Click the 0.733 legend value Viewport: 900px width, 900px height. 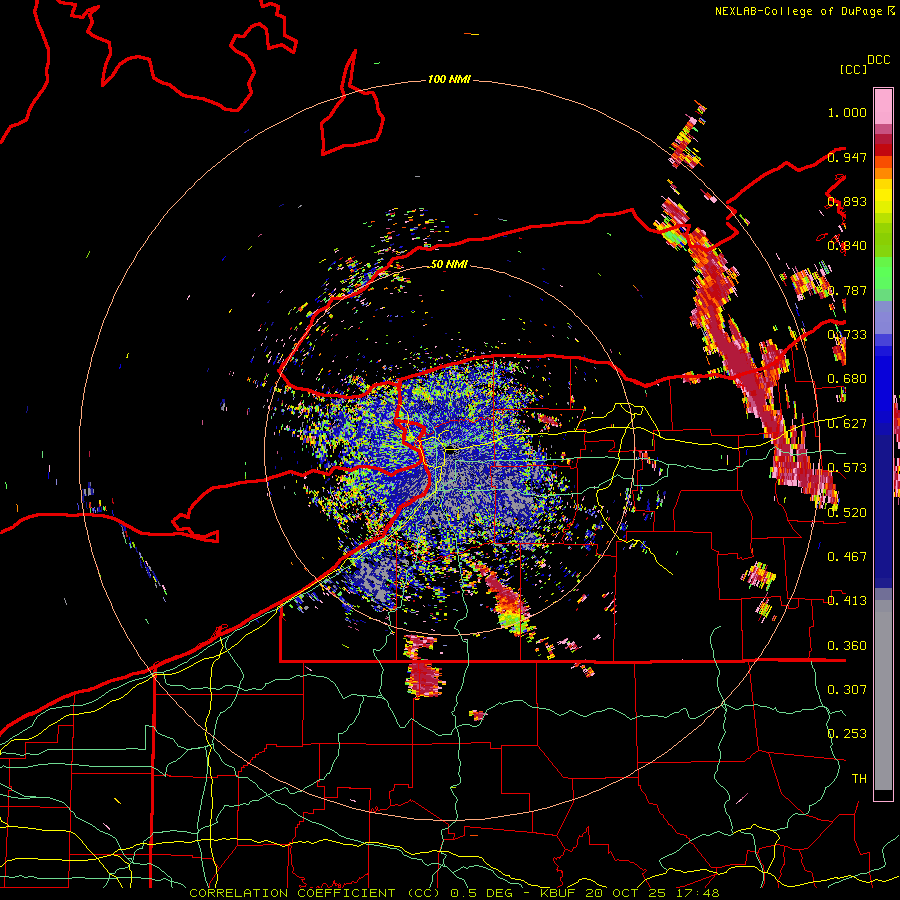pyautogui.click(x=847, y=335)
